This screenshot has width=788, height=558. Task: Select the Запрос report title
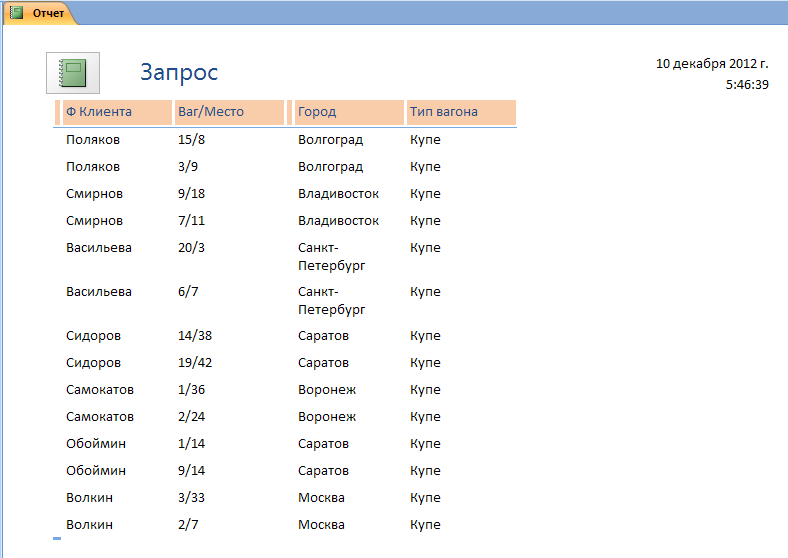pyautogui.click(x=179, y=72)
